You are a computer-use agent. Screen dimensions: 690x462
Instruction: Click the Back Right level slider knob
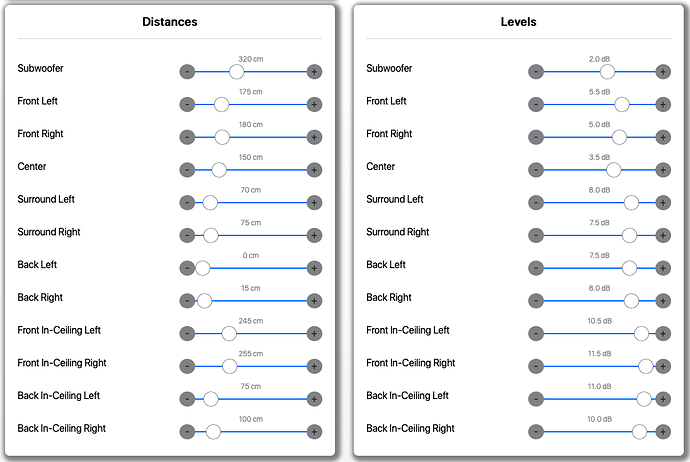pos(631,301)
